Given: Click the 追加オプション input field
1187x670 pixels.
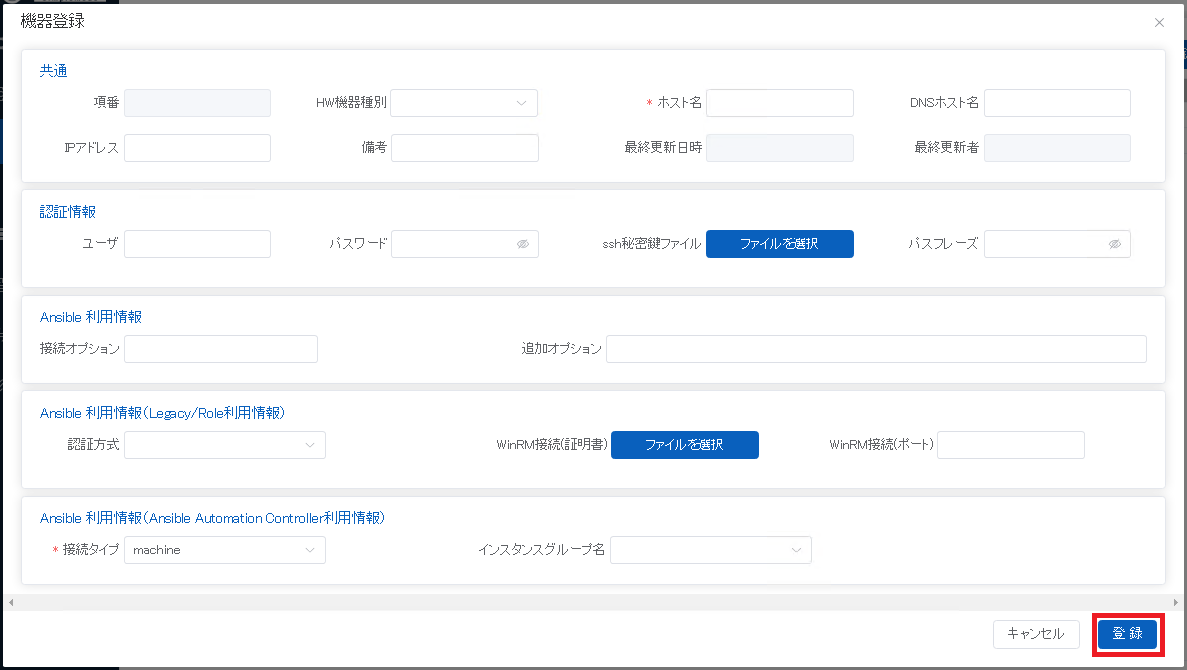Looking at the screenshot, I should [875, 349].
